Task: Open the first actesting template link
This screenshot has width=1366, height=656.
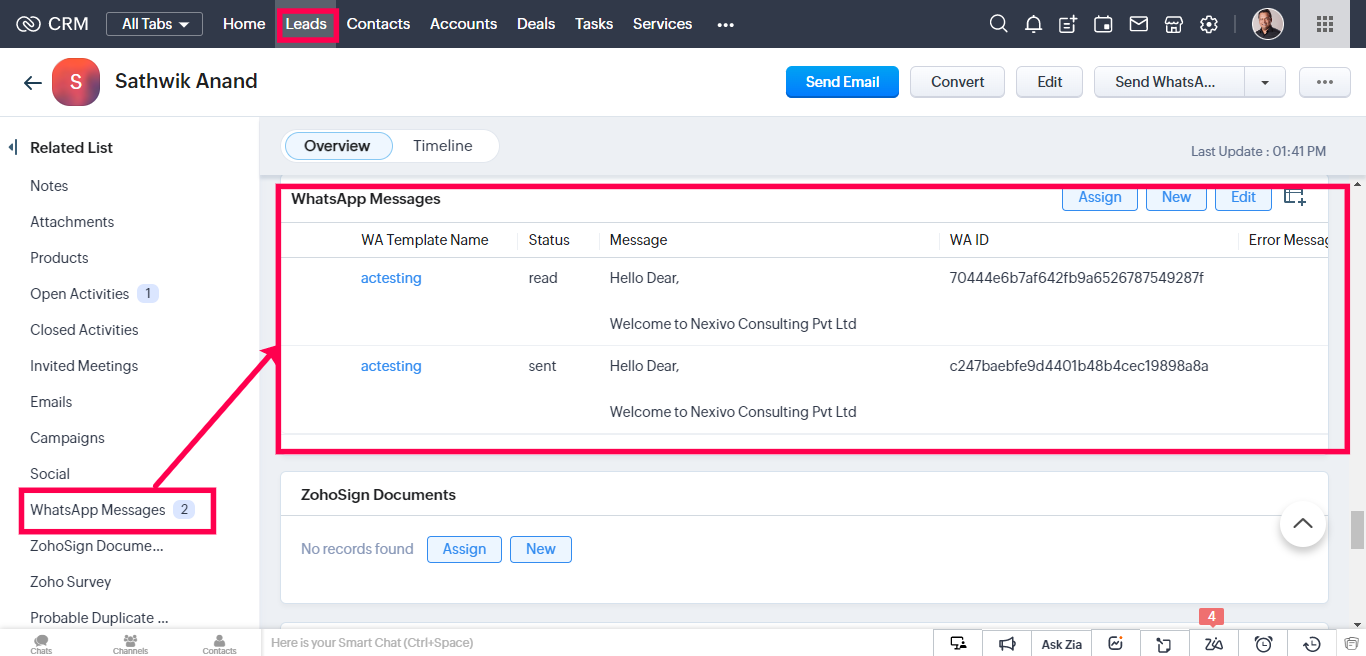Action: (391, 278)
